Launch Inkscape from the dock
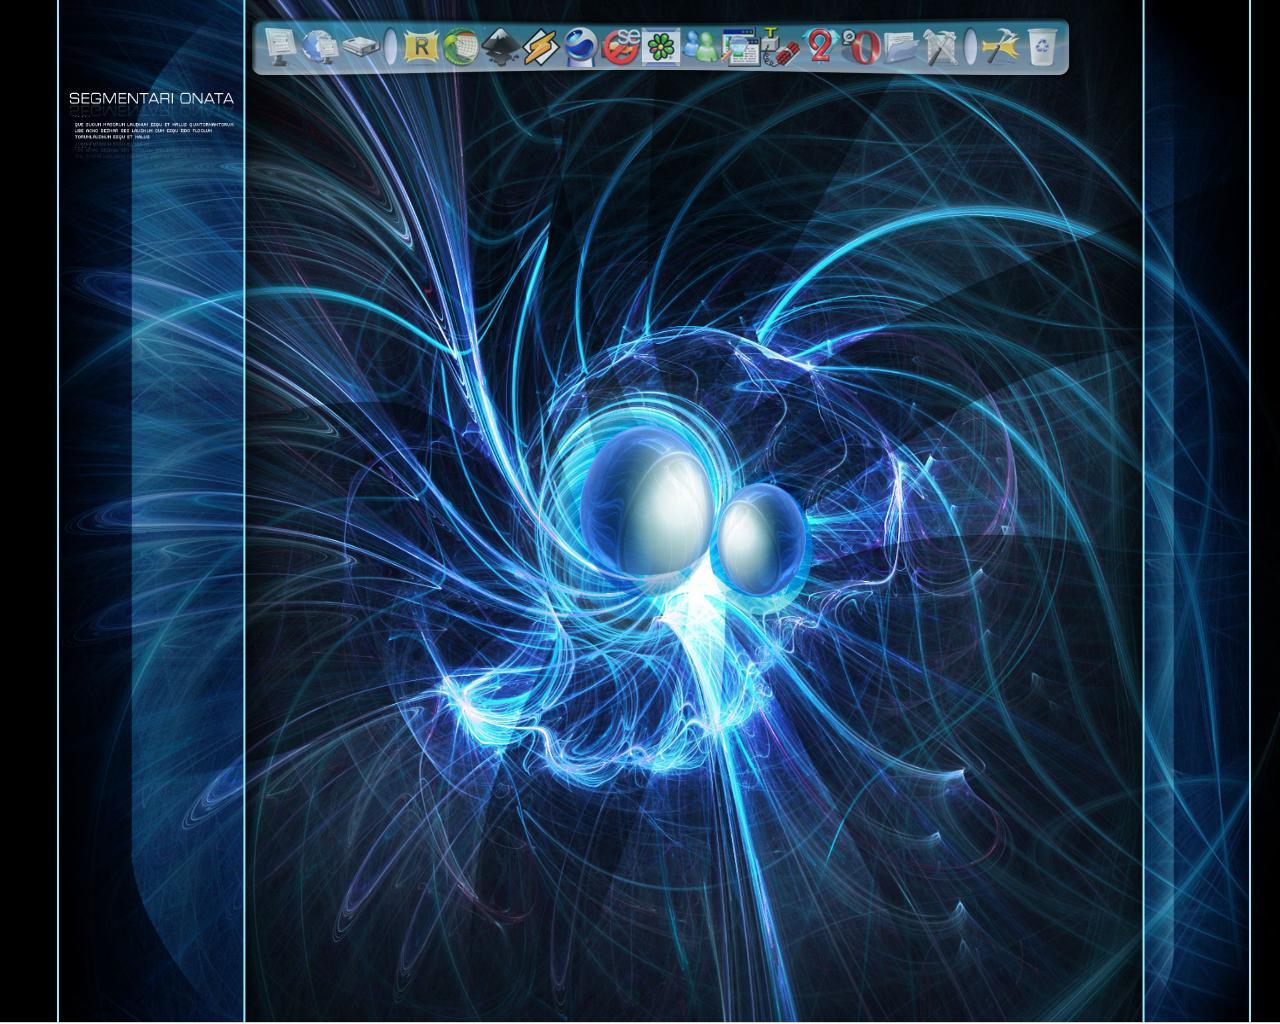The width and height of the screenshot is (1280, 1024). (x=499, y=47)
